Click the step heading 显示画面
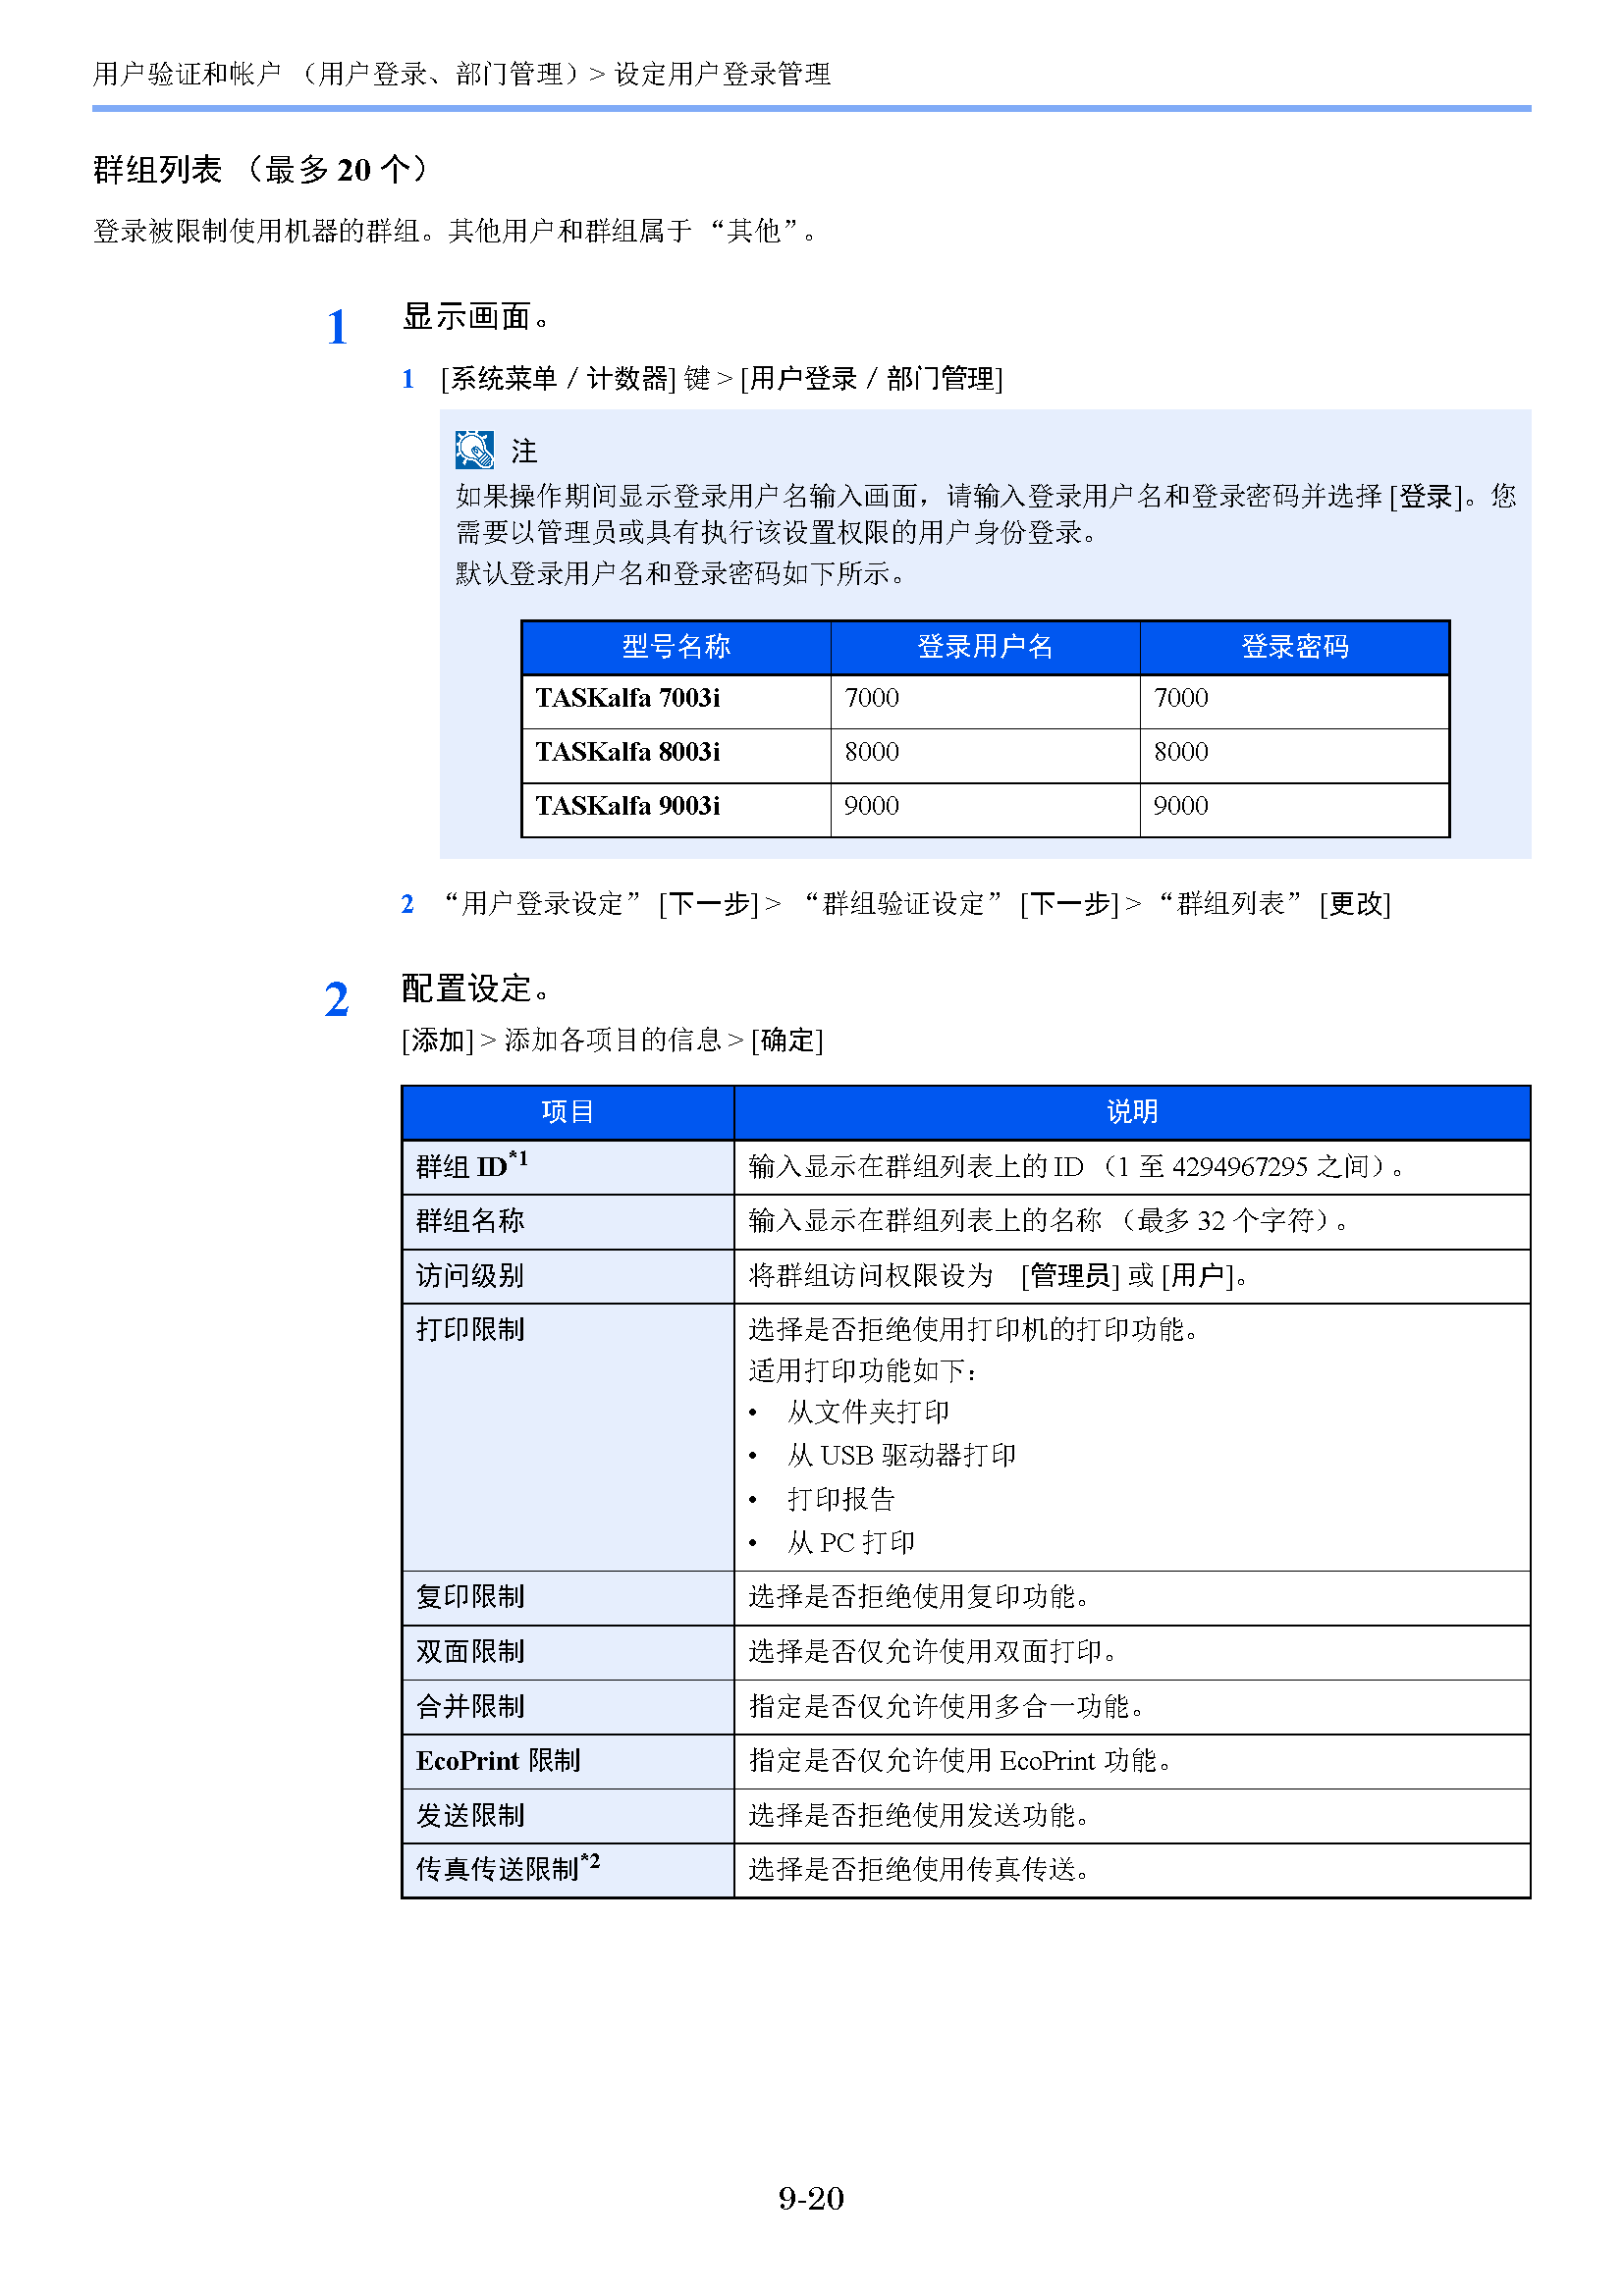Image resolution: width=1623 pixels, height=2296 pixels. [475, 317]
